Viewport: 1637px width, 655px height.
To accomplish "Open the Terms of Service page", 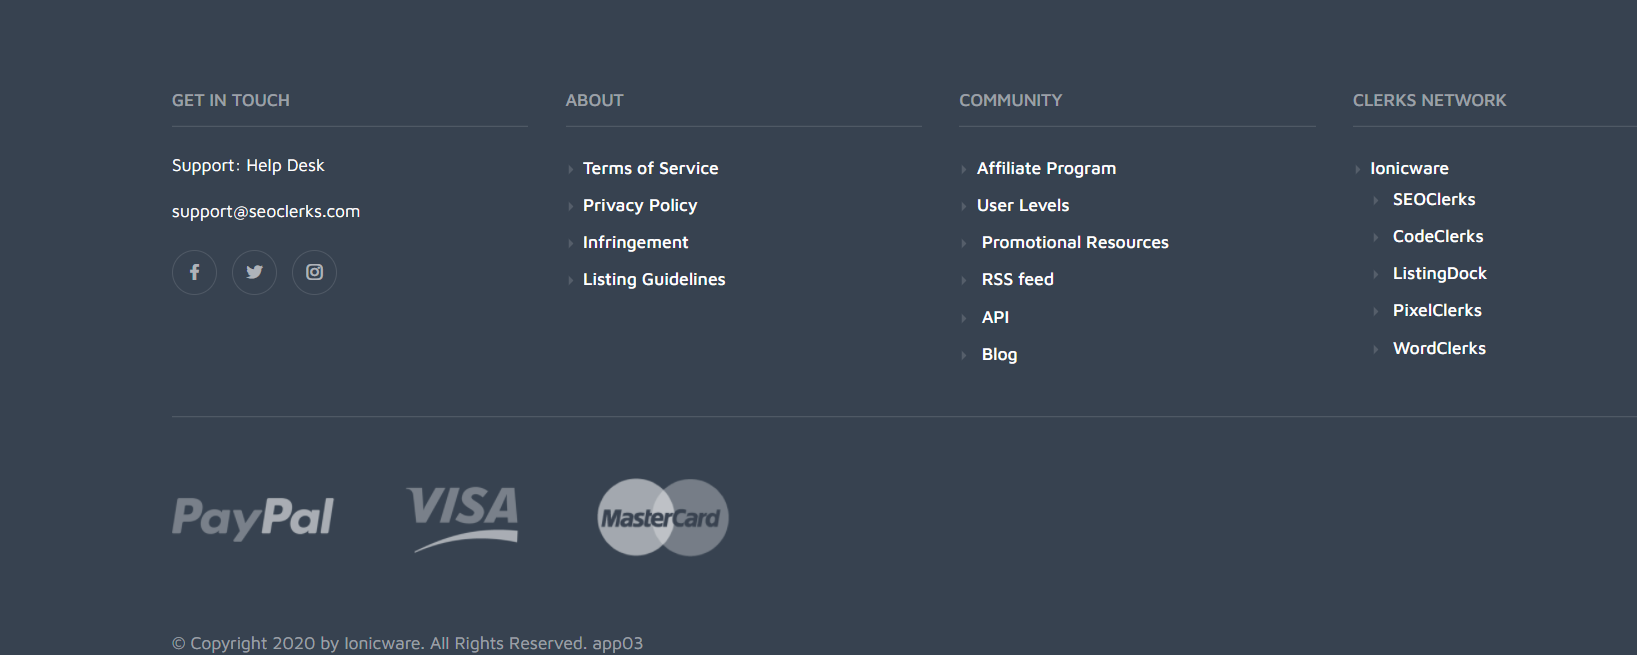I will 650,169.
